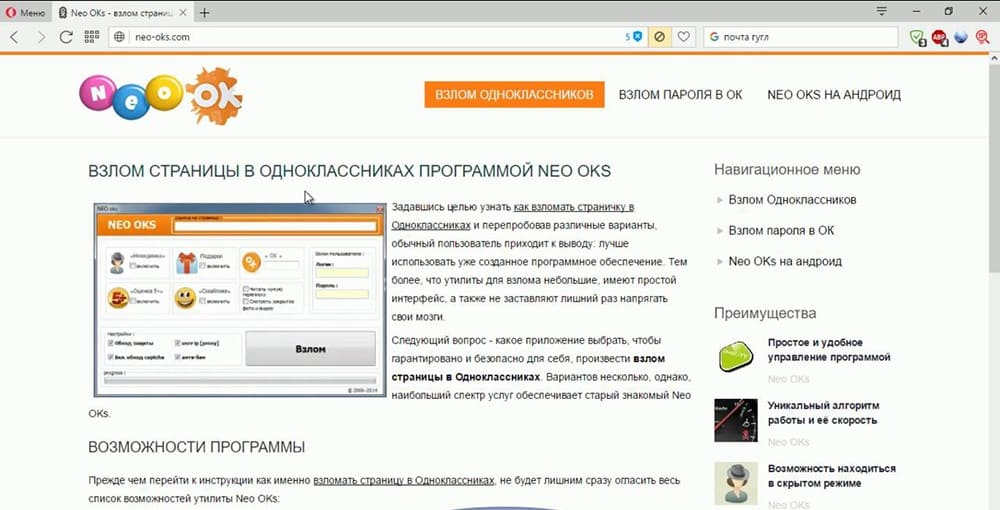Click the Neo OK logo
The image size is (1000, 510).
click(x=160, y=96)
